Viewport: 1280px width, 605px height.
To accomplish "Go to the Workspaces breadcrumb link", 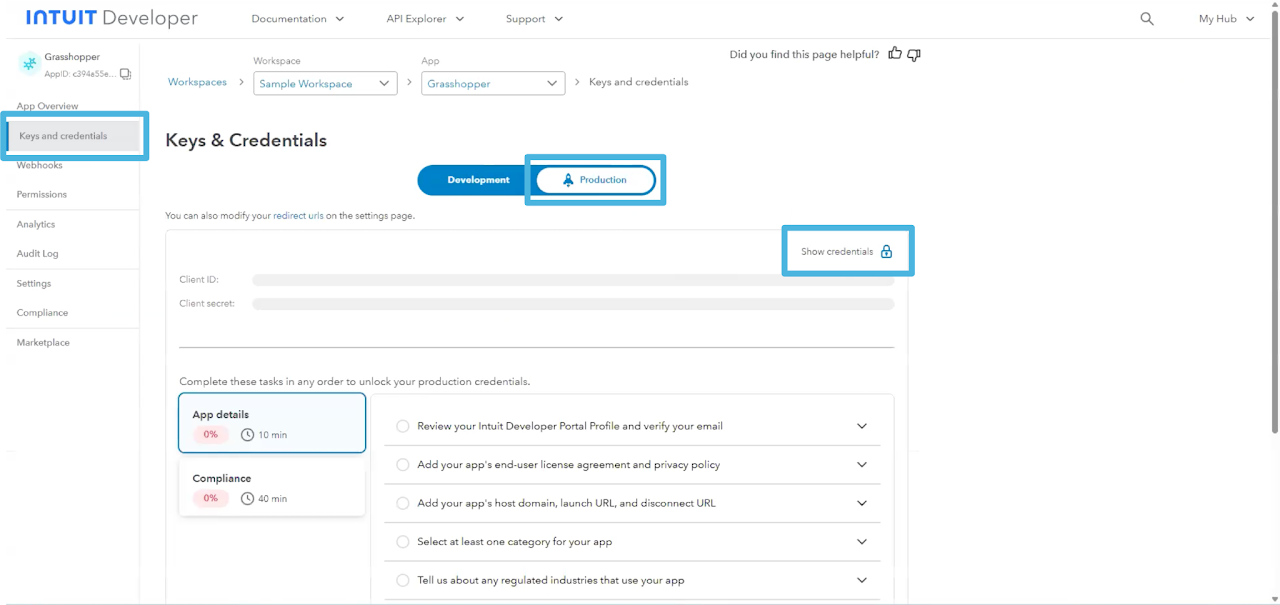I will (197, 82).
